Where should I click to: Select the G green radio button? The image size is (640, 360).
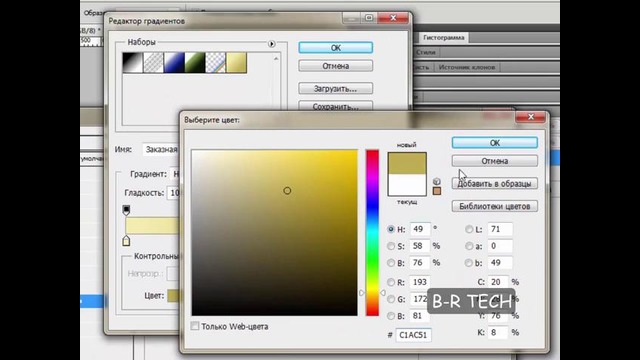(391, 299)
